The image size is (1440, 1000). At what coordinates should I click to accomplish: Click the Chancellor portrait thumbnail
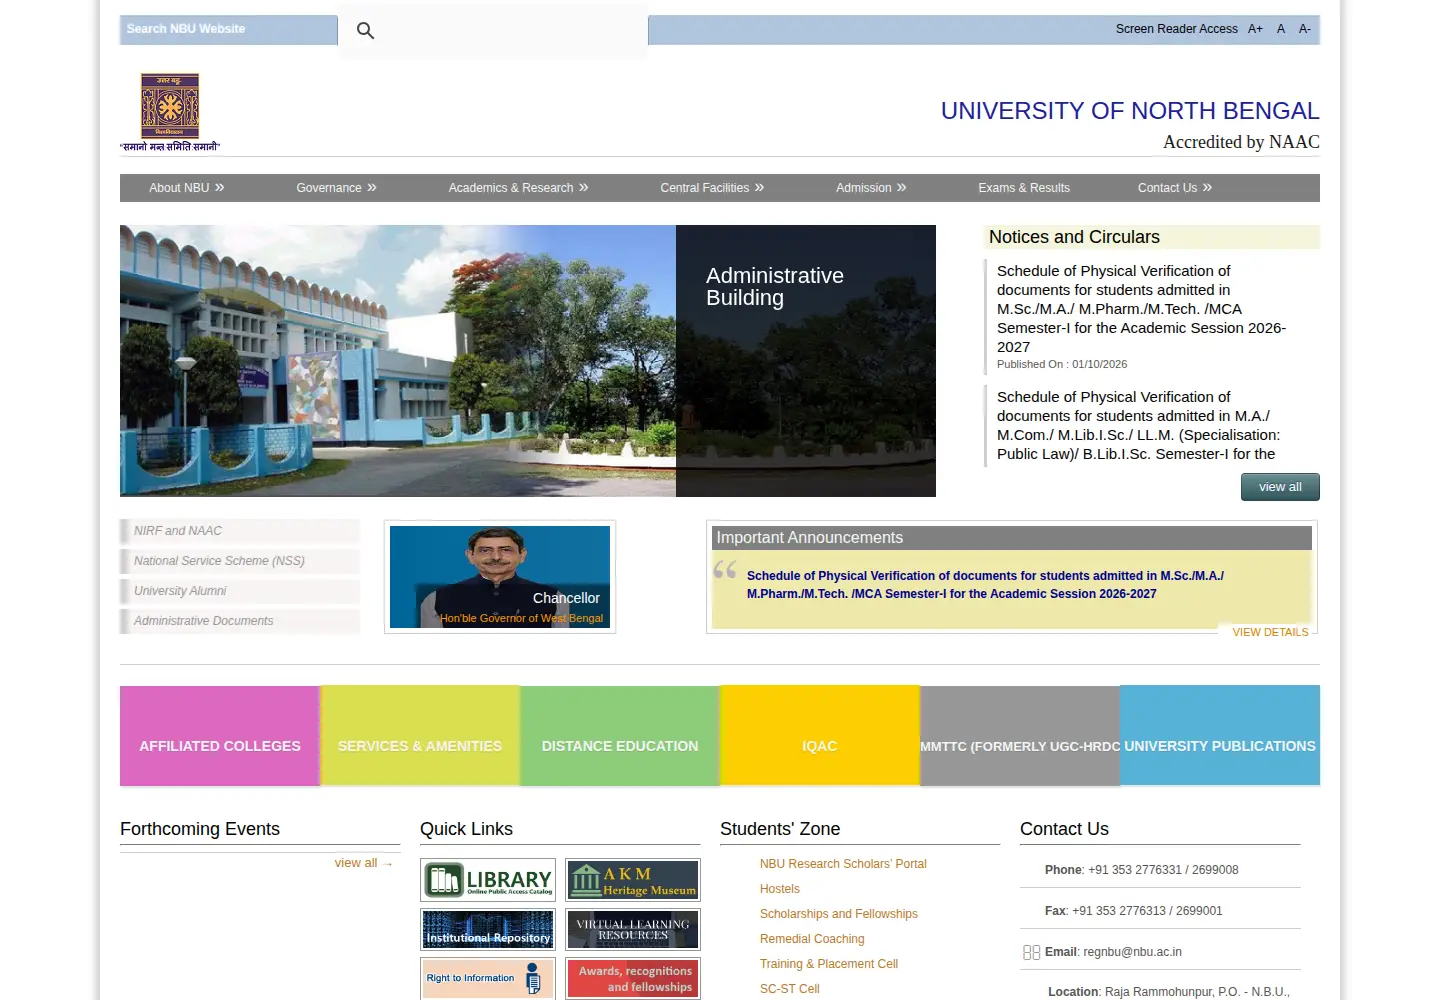pyautogui.click(x=500, y=577)
